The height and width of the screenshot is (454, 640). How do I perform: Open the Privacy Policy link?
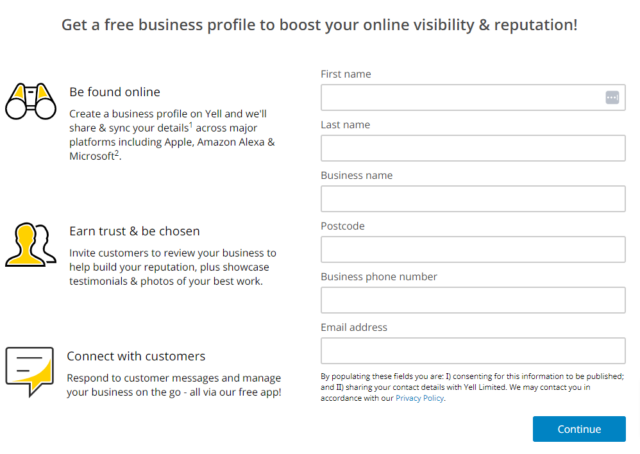click(419, 398)
